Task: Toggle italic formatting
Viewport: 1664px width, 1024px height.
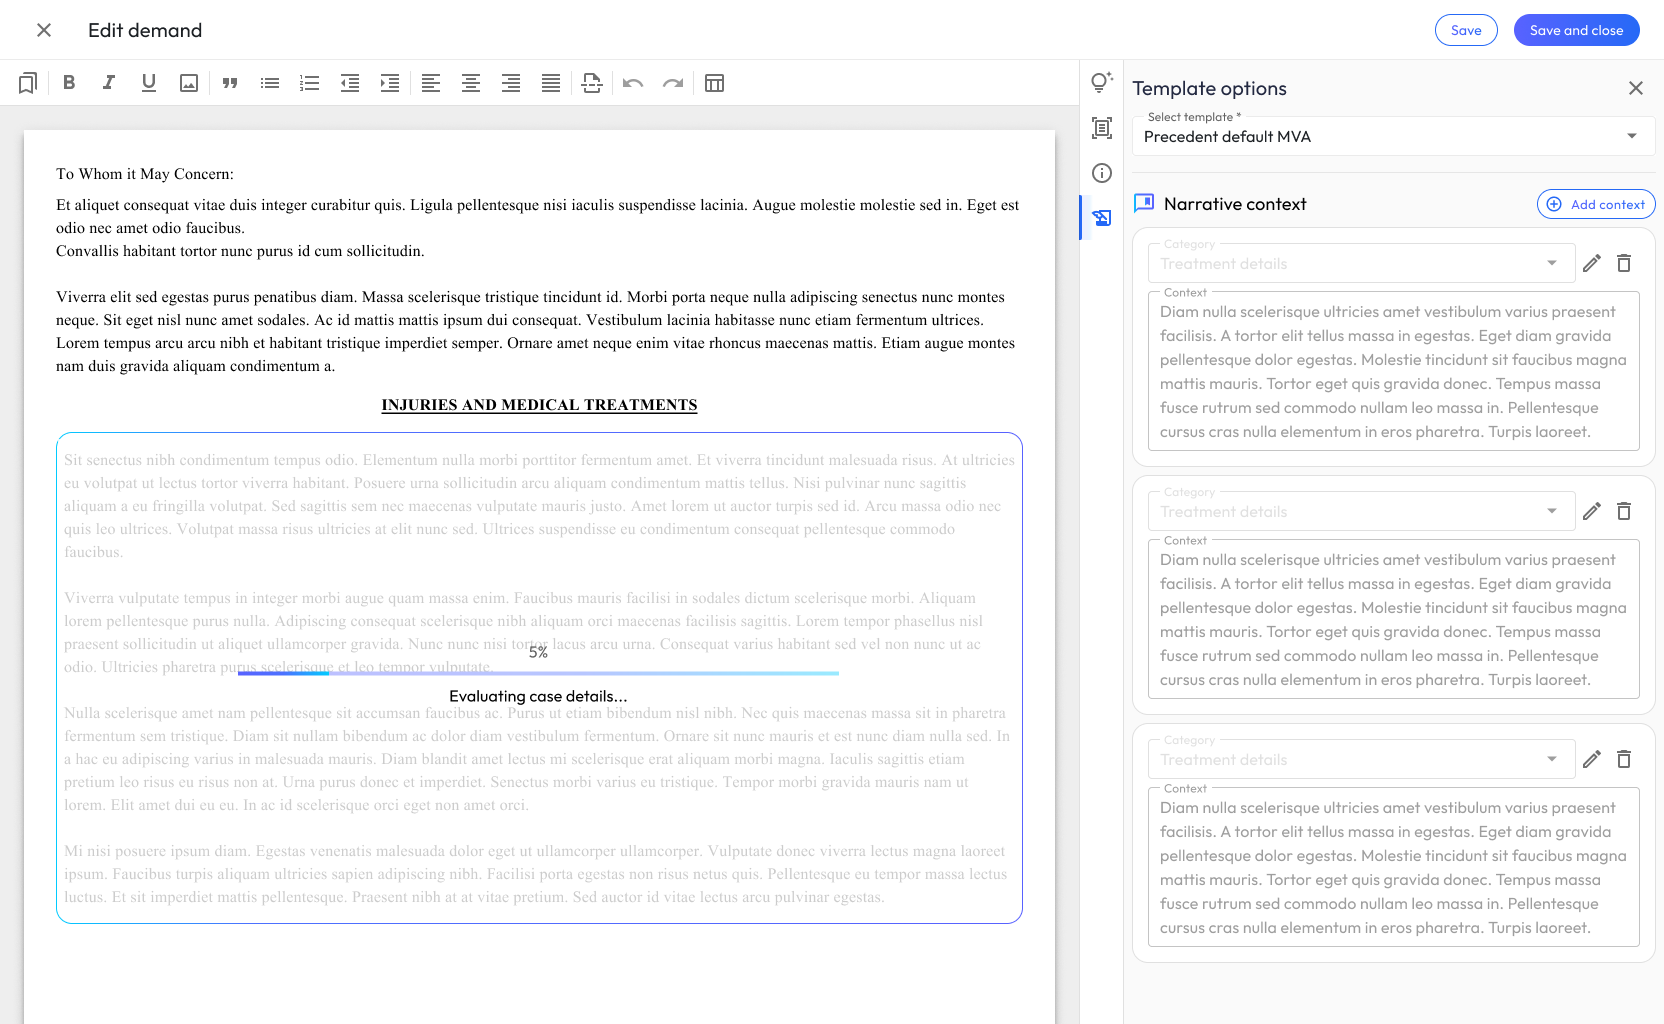Action: tap(109, 83)
